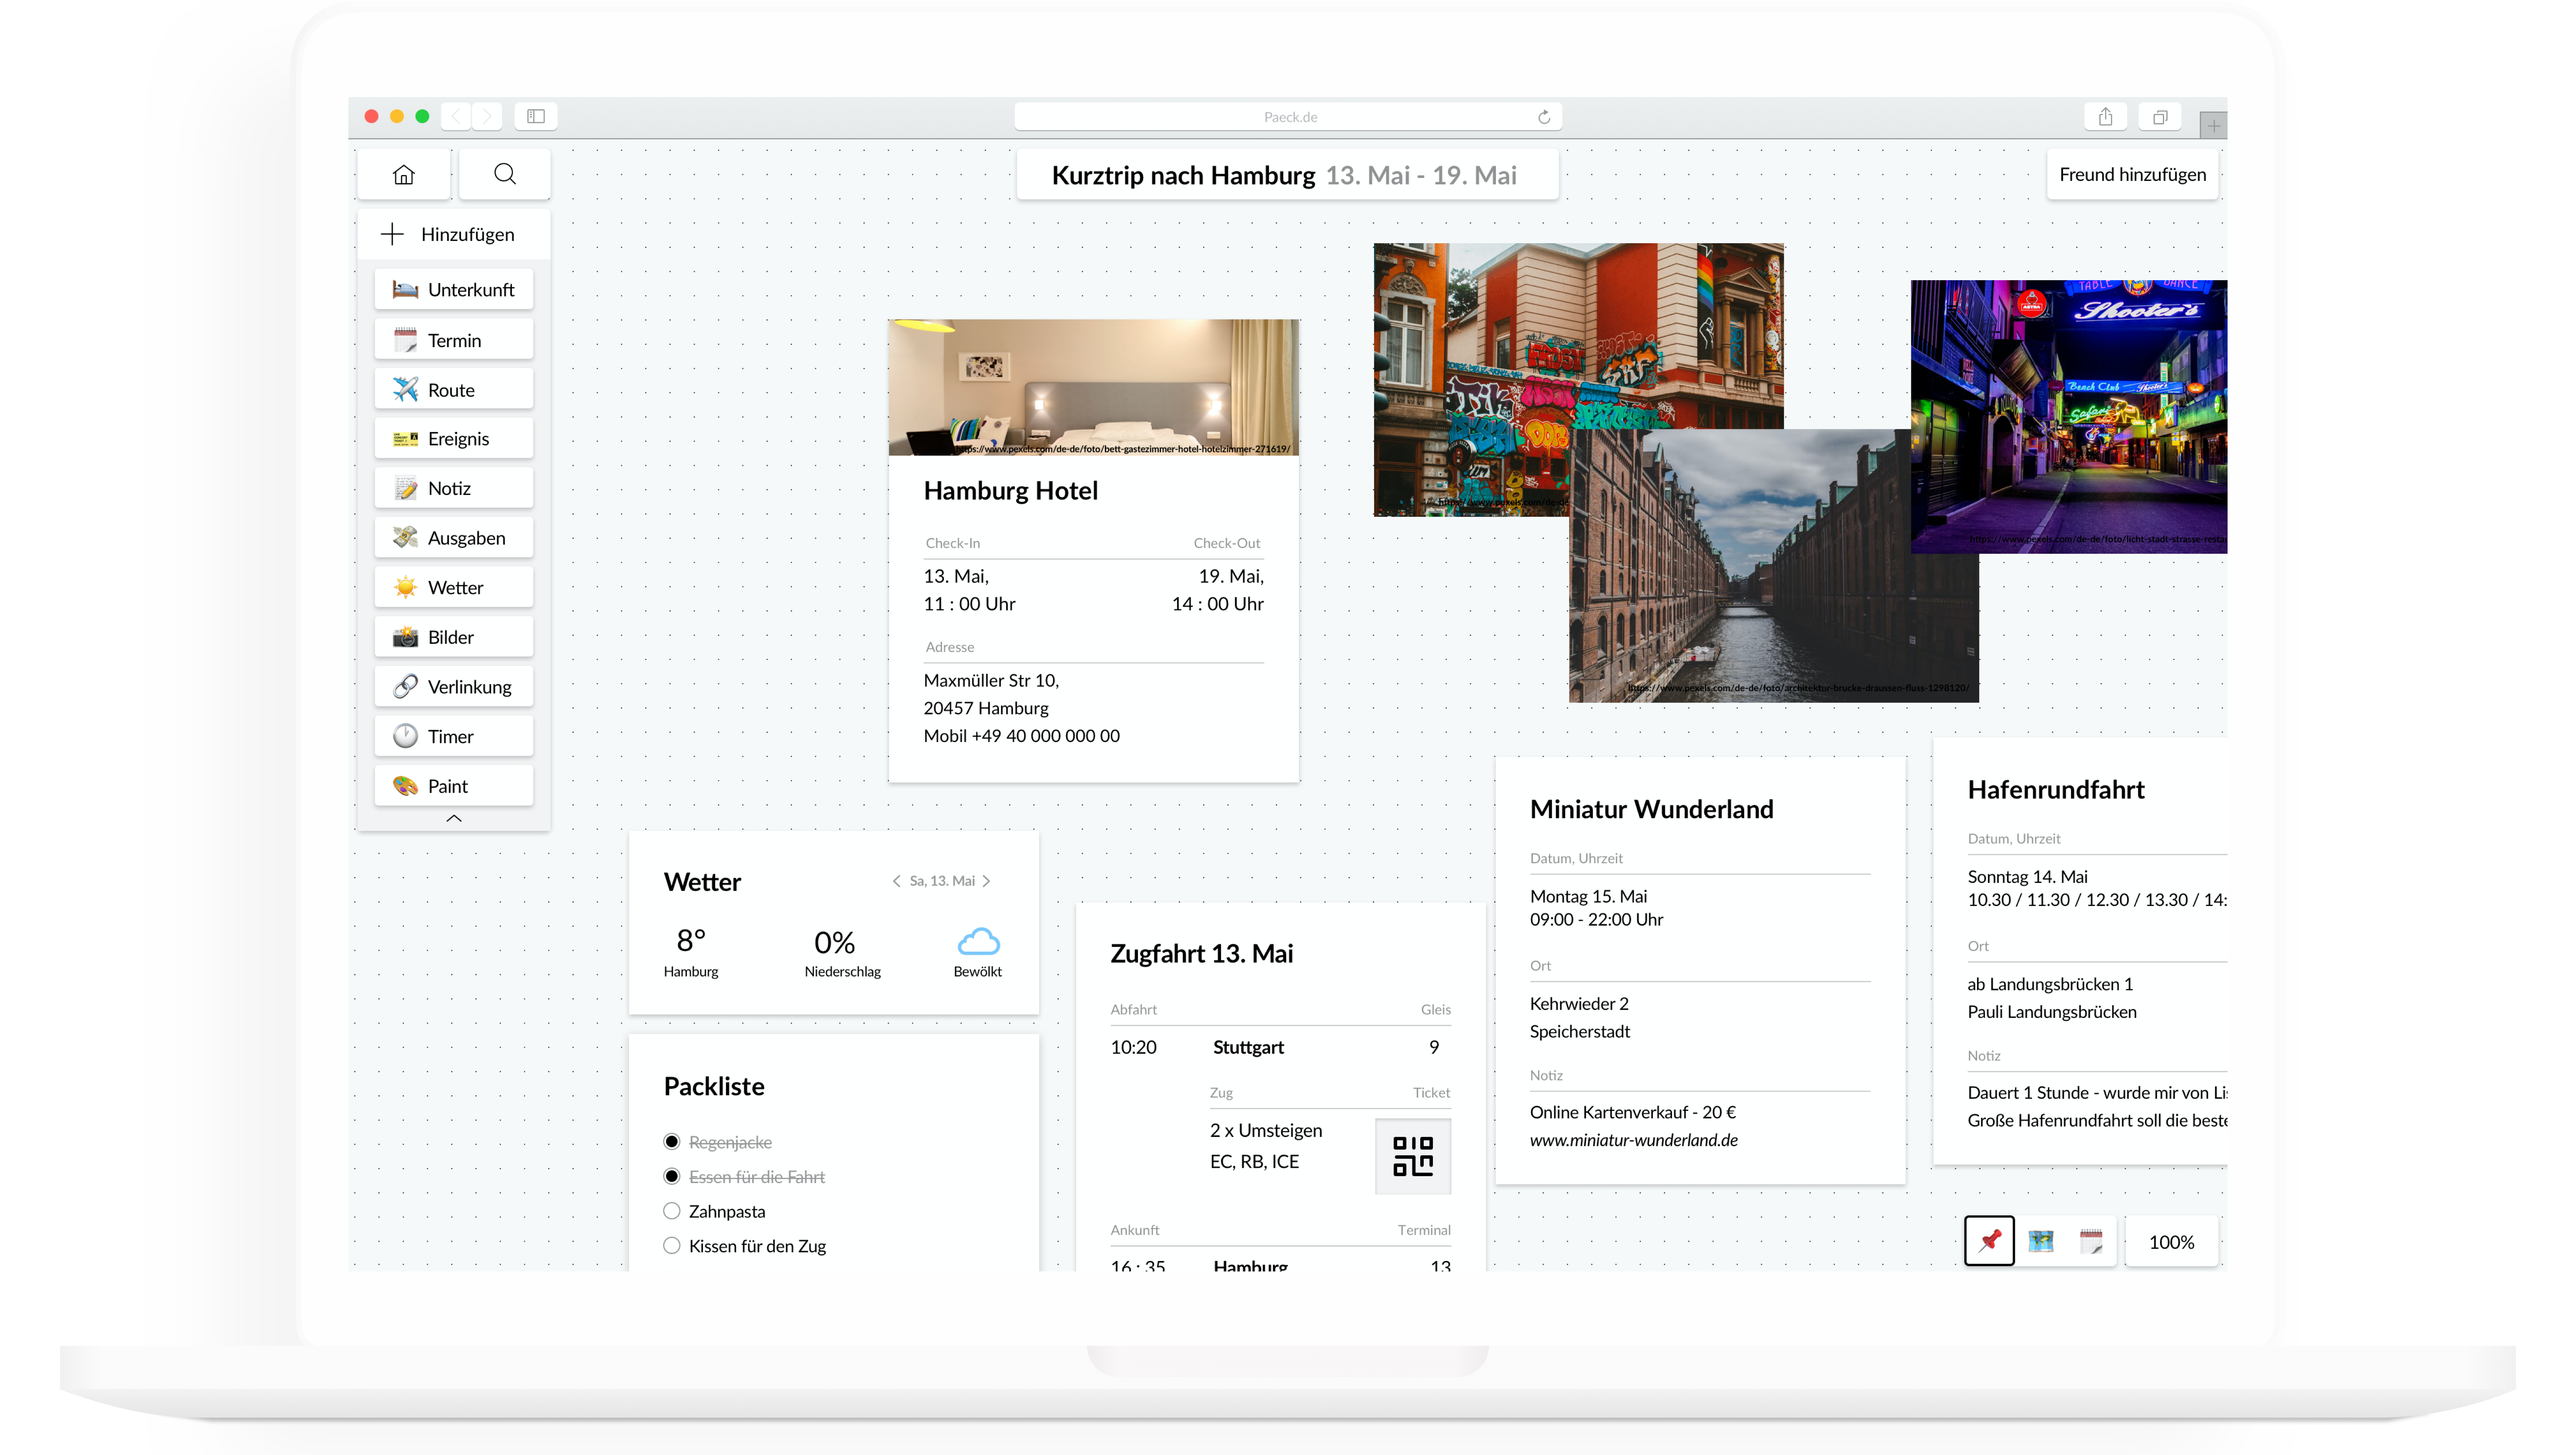This screenshot has width=2576, height=1455.
Task: Toggle the browser sidebar button
Action: click(536, 117)
